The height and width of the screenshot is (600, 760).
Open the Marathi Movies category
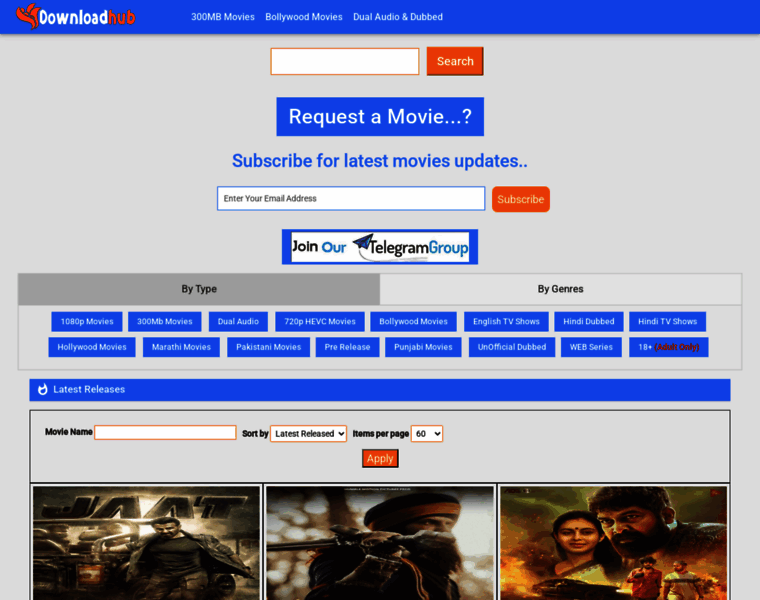(181, 347)
